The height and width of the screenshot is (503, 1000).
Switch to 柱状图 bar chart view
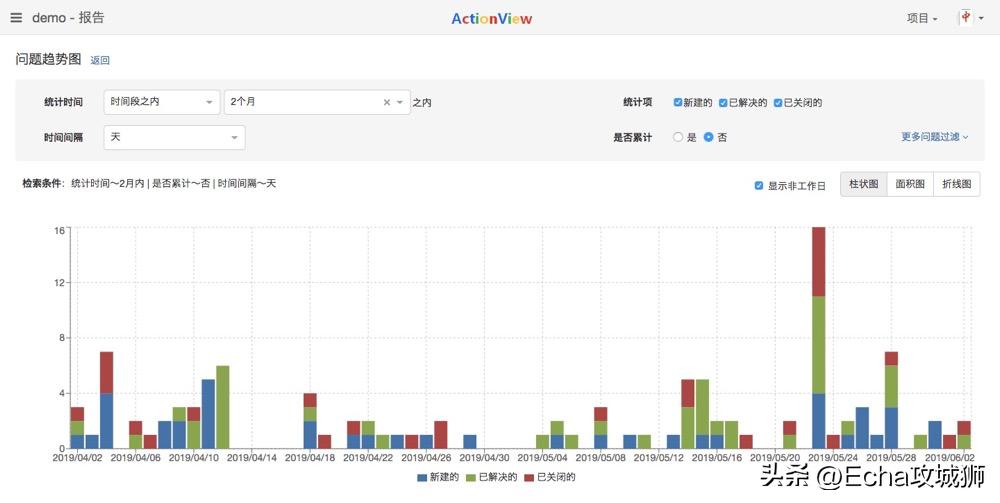864,184
